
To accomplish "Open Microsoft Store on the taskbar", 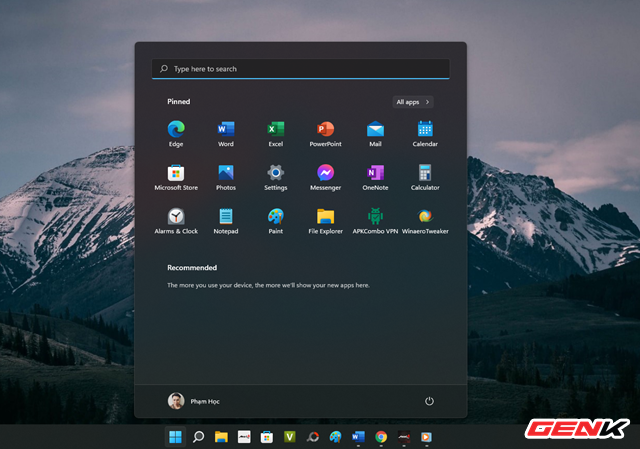I will tap(267, 437).
